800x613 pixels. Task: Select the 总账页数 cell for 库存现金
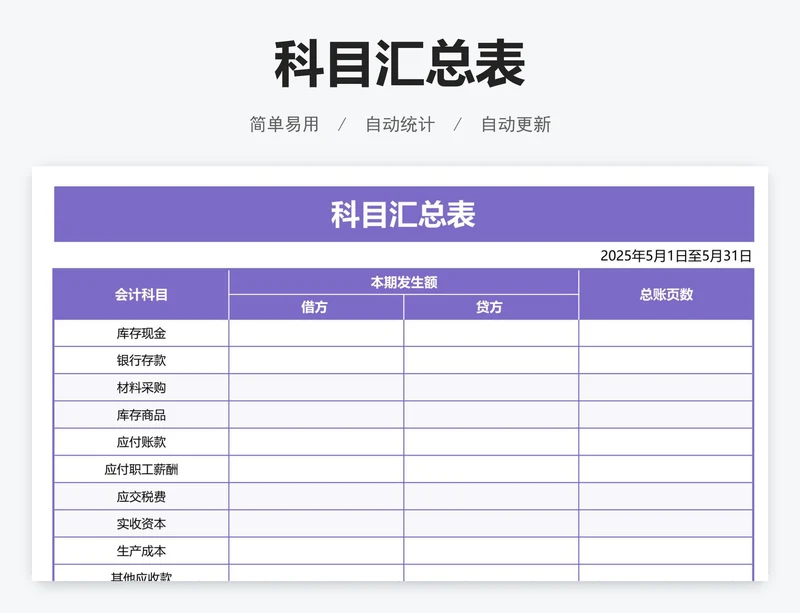(666, 333)
